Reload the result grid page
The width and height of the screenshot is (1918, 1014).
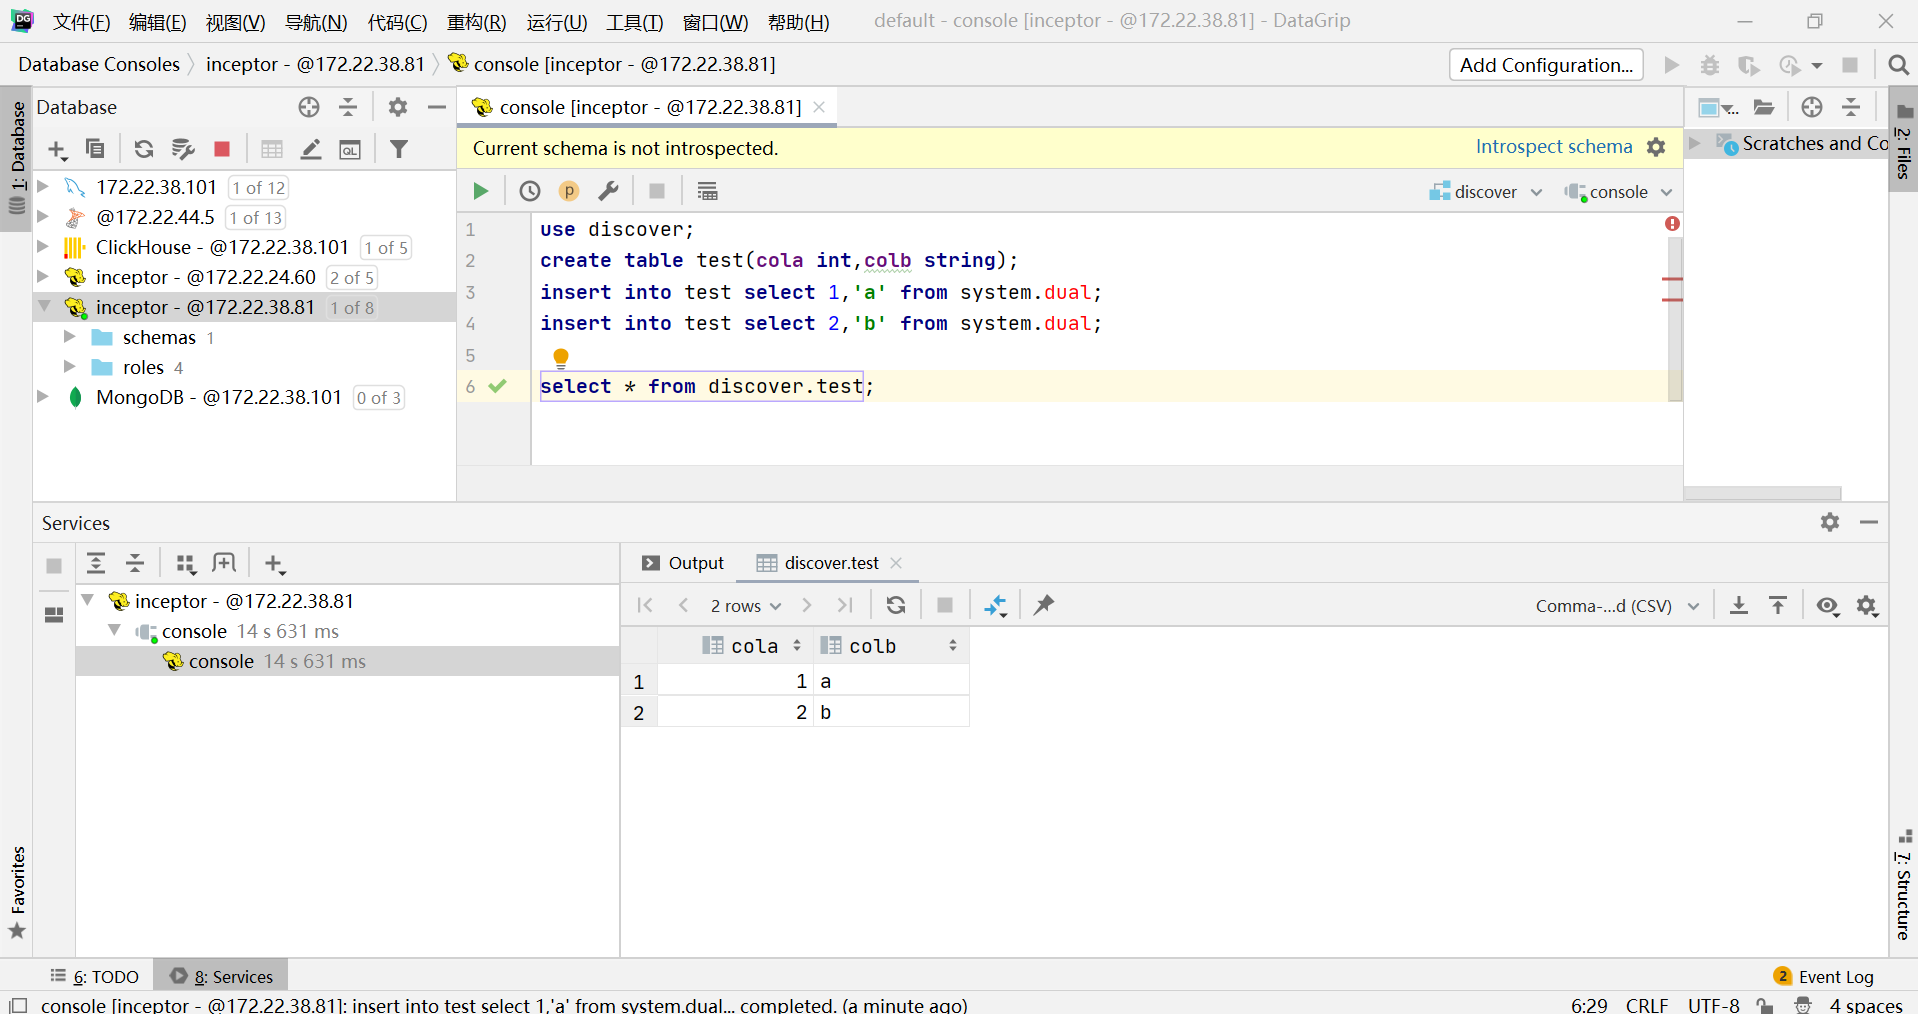pos(895,605)
